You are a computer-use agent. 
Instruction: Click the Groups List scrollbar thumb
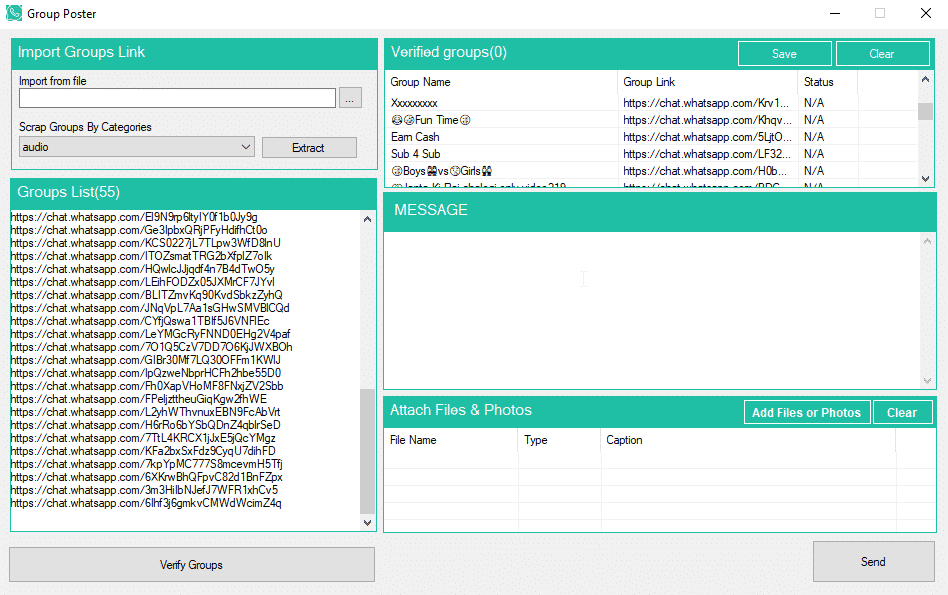(368, 451)
